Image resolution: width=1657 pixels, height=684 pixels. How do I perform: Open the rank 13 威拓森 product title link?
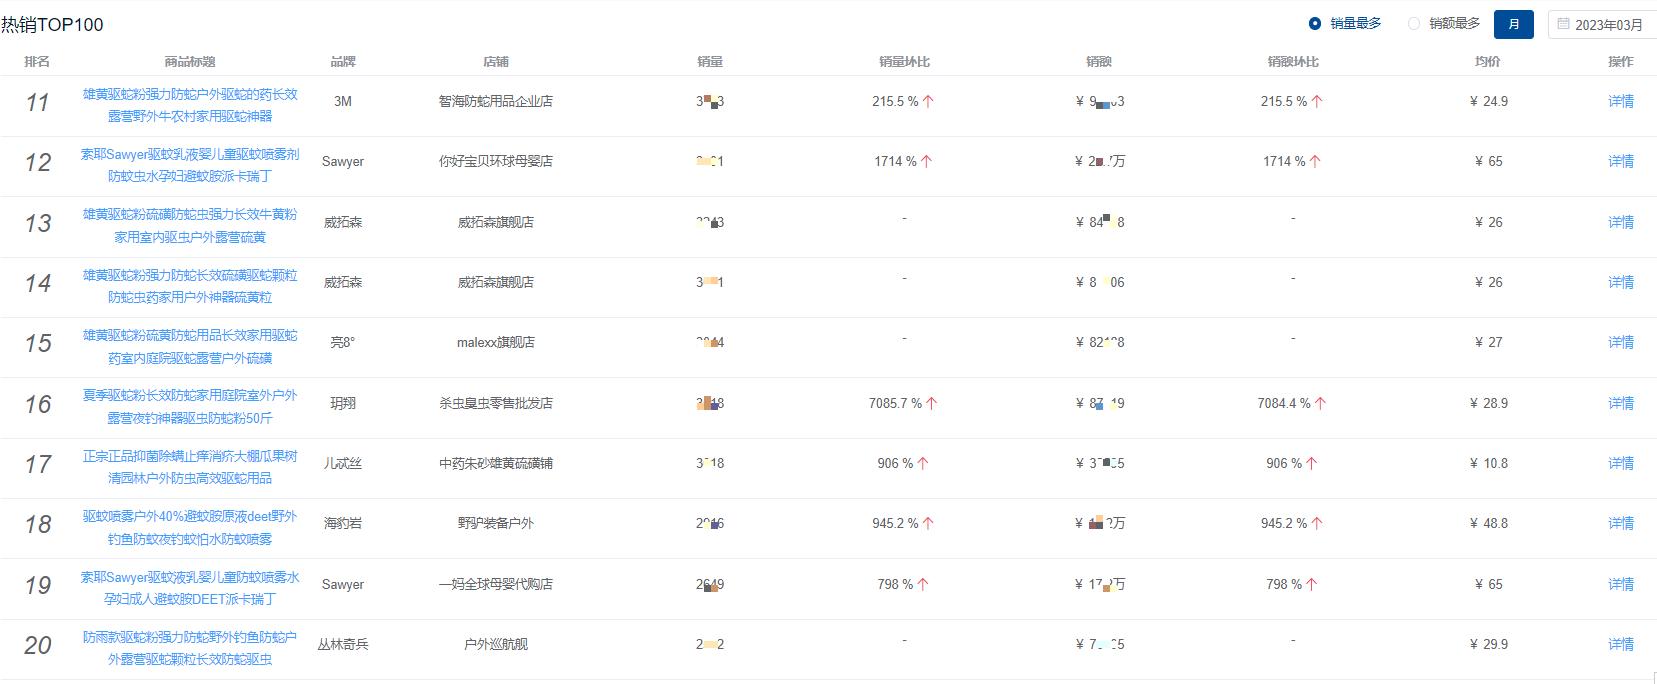190,226
